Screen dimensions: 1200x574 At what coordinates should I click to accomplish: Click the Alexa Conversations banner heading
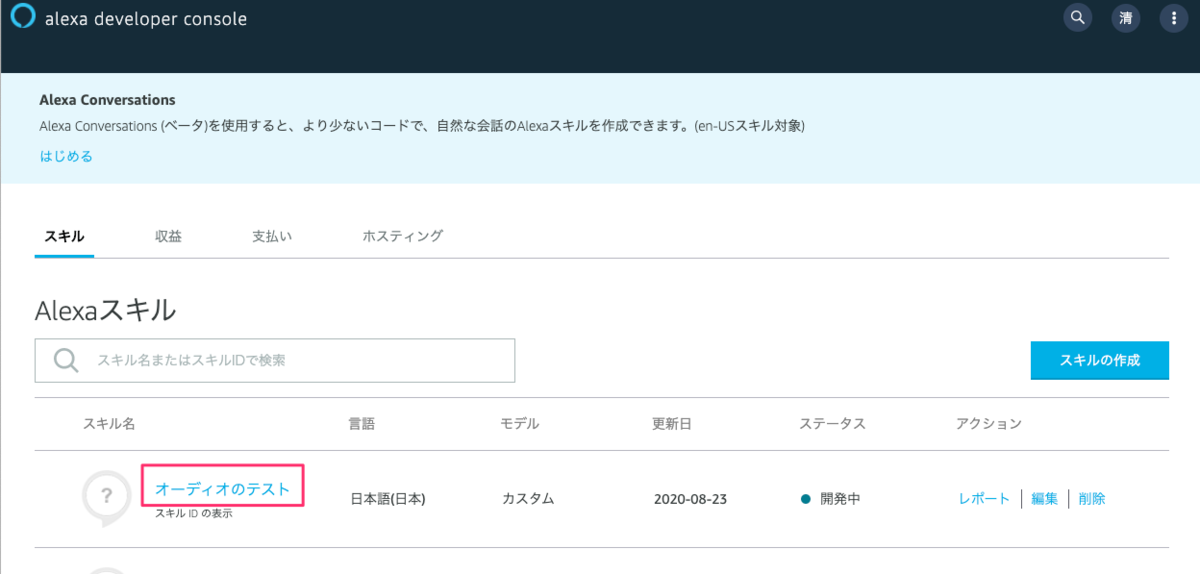pyautogui.click(x=107, y=100)
